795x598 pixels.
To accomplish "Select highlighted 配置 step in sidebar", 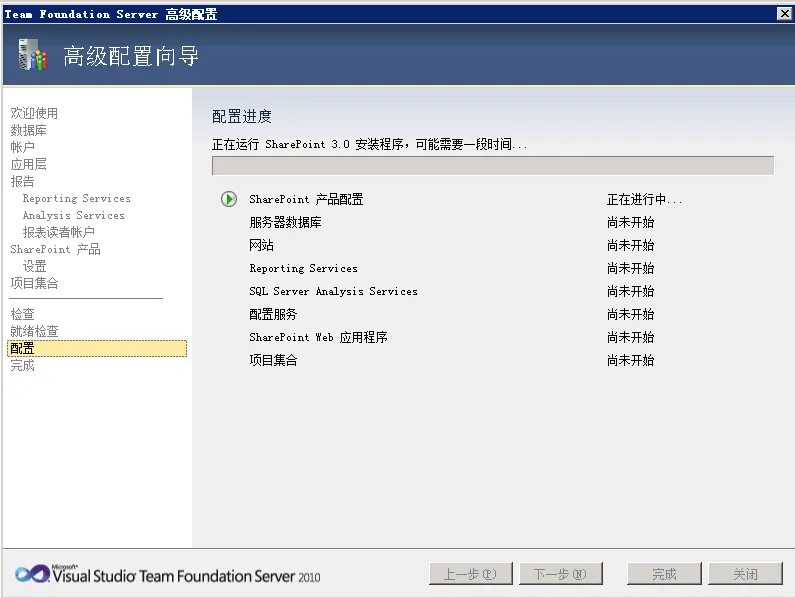I will click(x=97, y=348).
